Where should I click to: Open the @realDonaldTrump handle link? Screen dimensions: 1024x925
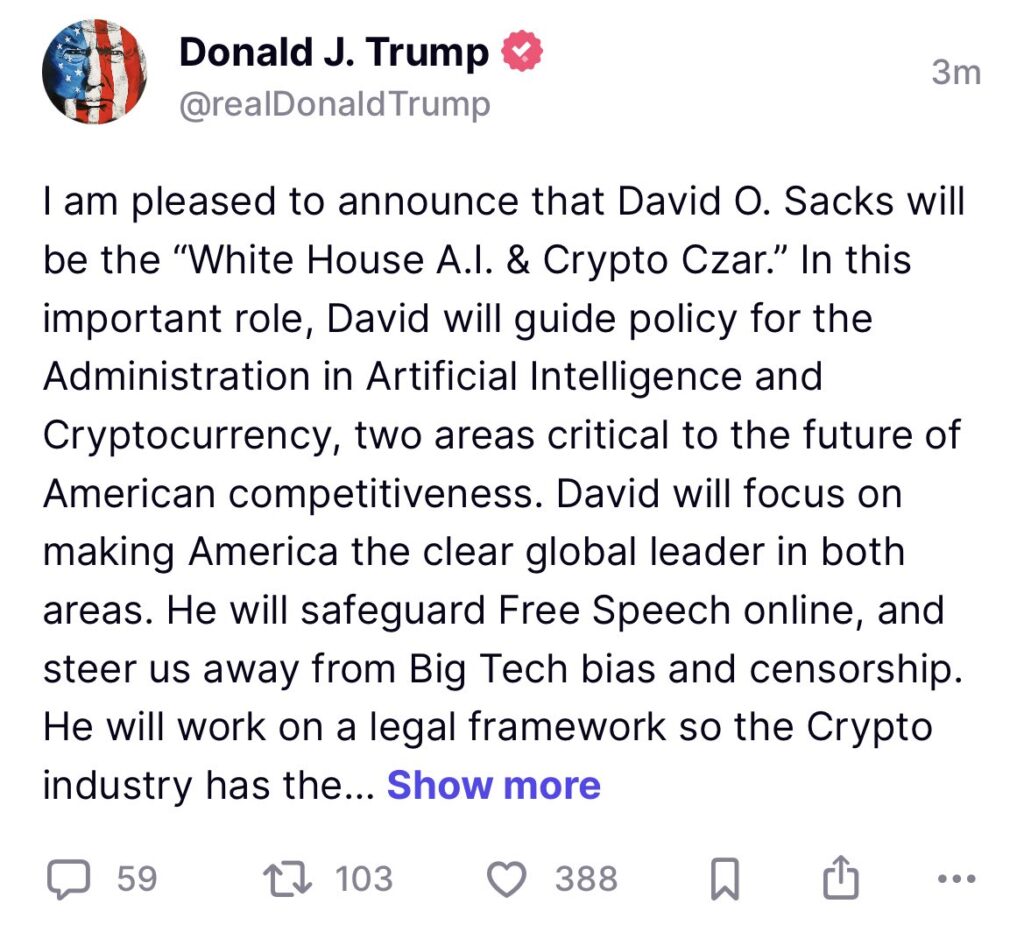[334, 103]
